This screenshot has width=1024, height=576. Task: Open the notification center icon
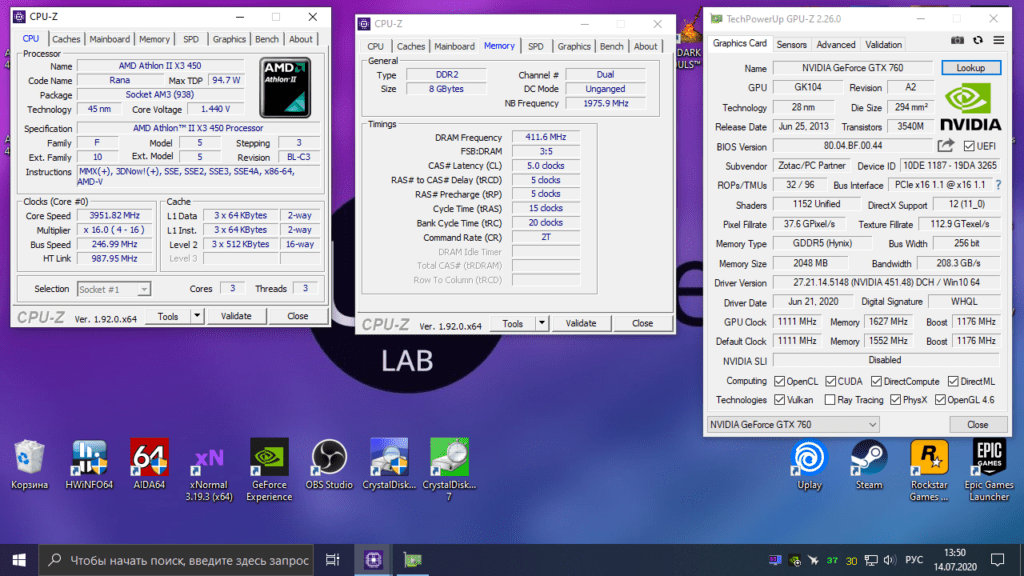click(997, 560)
